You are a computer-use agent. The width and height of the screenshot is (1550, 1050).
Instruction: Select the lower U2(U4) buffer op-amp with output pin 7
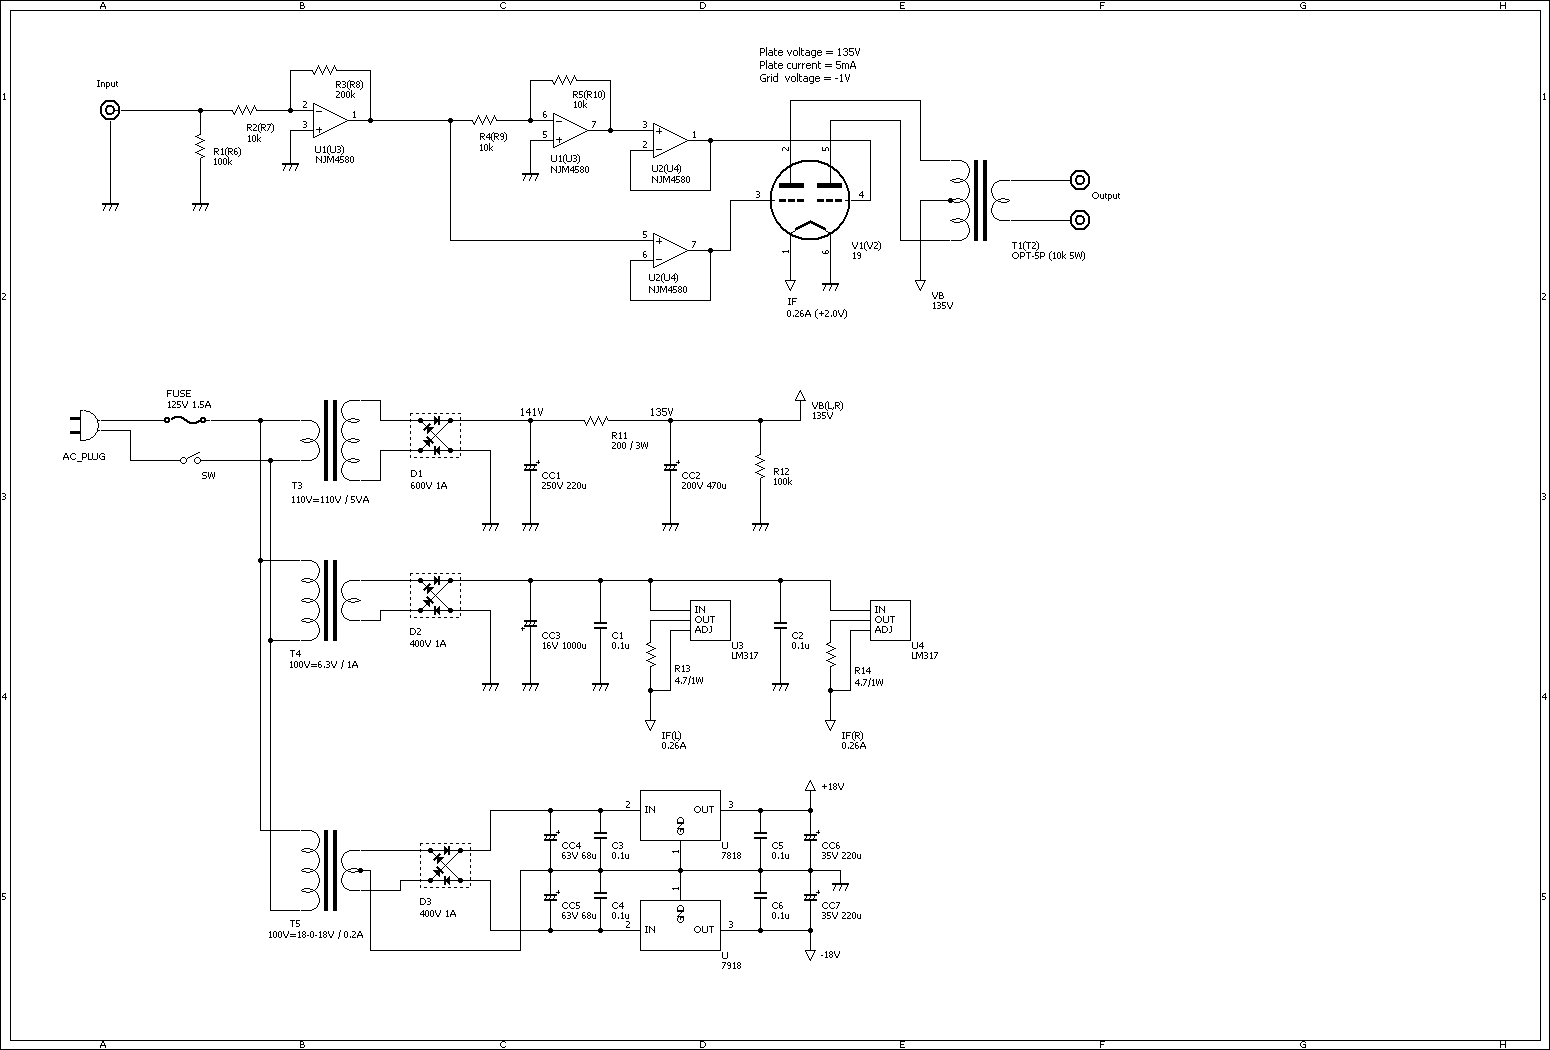pyautogui.click(x=670, y=250)
